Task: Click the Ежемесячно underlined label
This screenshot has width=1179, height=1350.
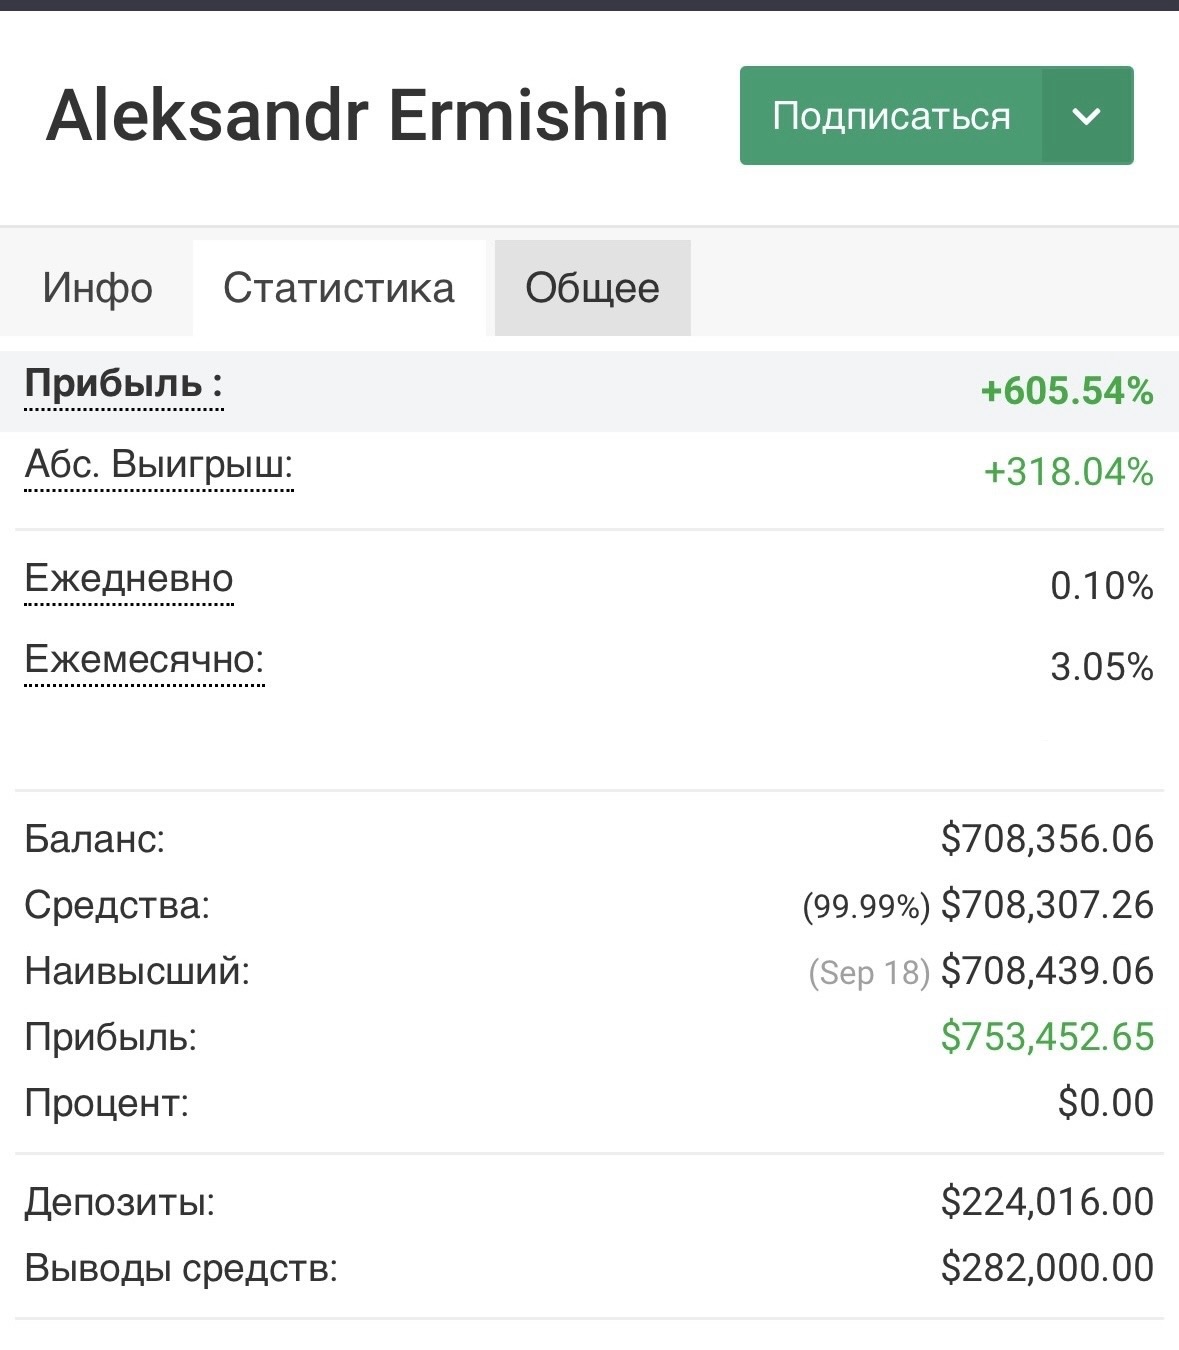Action: click(144, 660)
